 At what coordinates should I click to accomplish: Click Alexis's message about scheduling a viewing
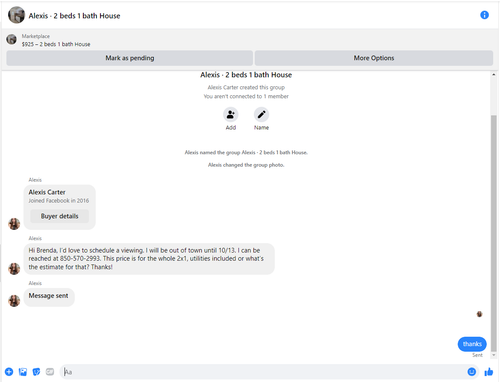149,259
